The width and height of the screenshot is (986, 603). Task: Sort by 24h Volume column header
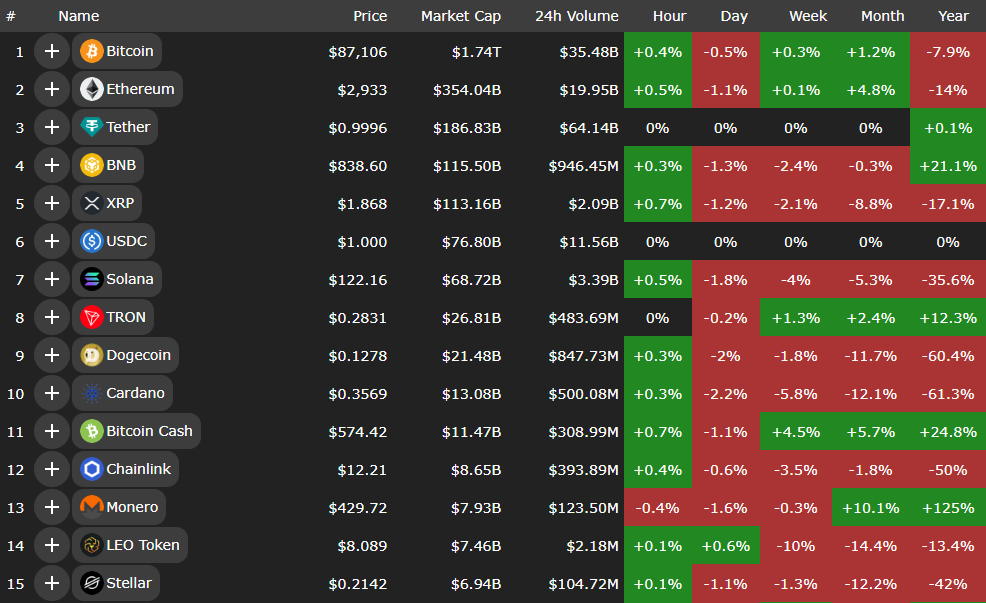[x=576, y=16]
